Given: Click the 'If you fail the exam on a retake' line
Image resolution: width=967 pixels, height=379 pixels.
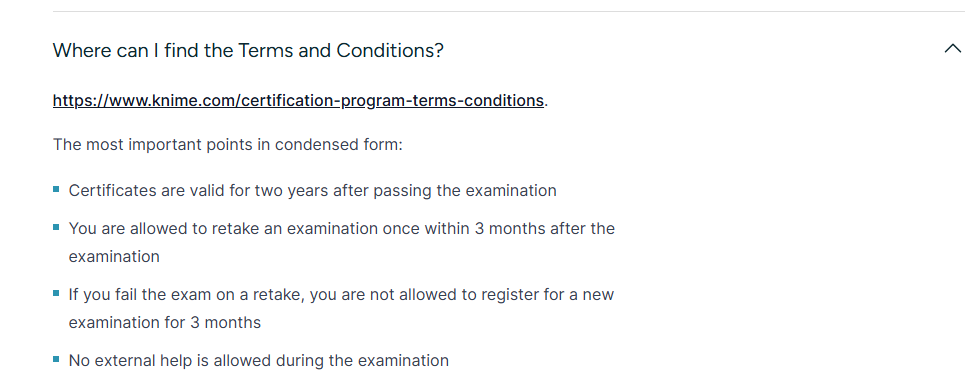Looking at the screenshot, I should tap(341, 295).
